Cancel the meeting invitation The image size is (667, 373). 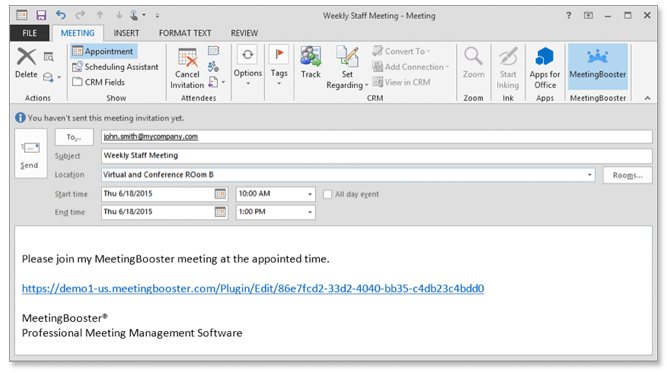click(x=187, y=68)
